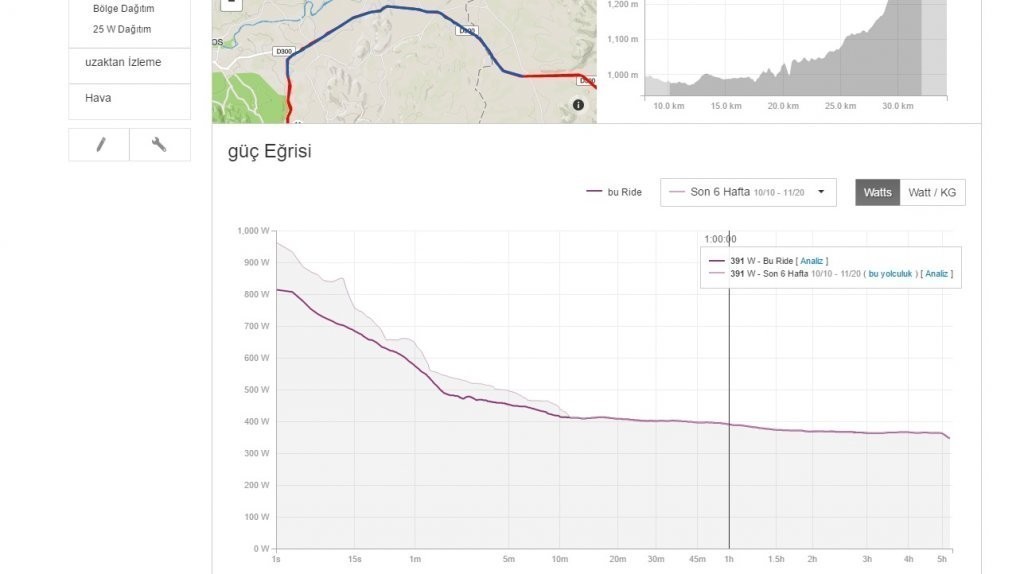Click the dropdown arrow beside 10/10 - 11/20

[821, 192]
